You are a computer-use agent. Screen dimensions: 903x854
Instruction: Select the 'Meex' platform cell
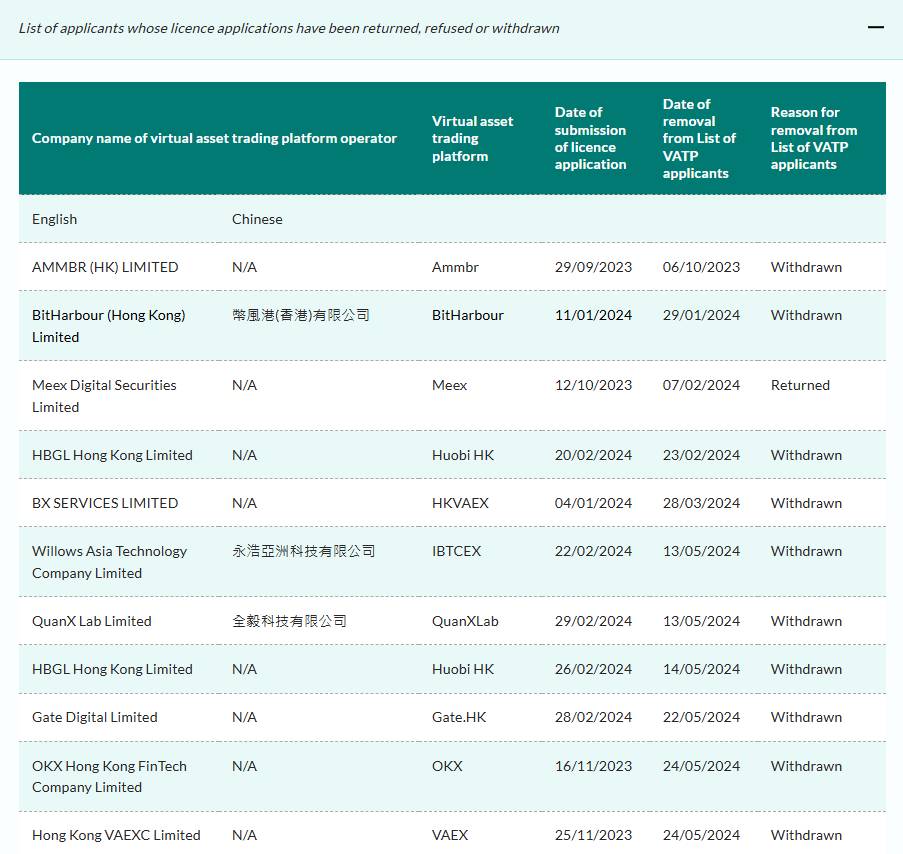(x=449, y=385)
